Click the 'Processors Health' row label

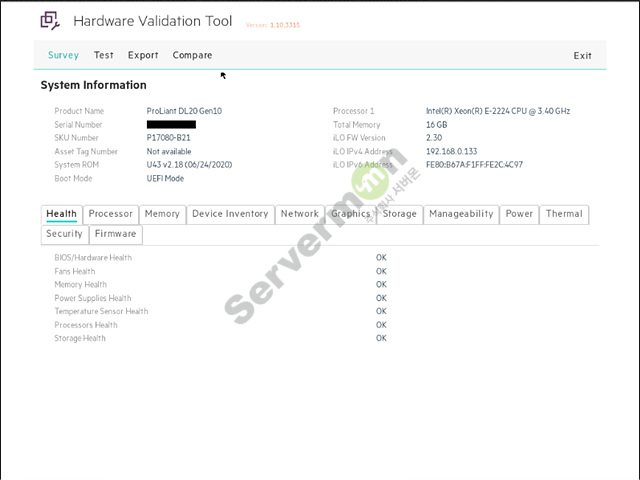(x=86, y=325)
